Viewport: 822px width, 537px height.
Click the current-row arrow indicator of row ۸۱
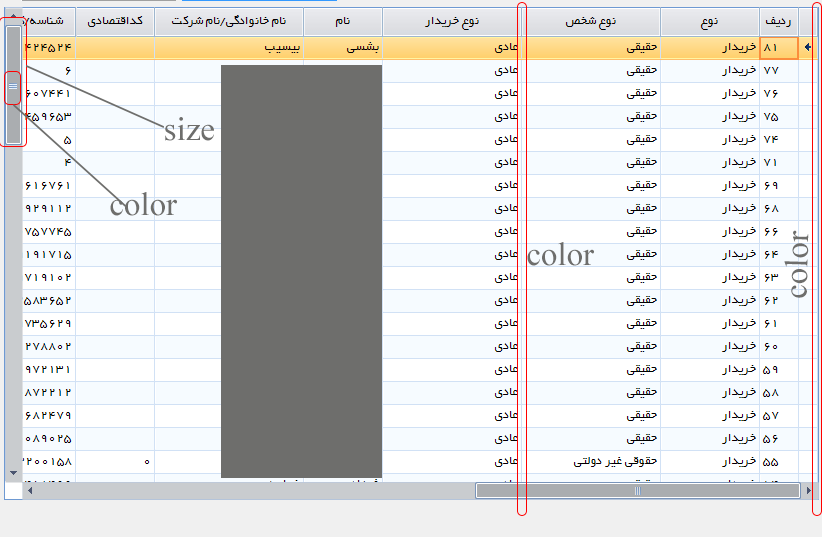[x=808, y=47]
